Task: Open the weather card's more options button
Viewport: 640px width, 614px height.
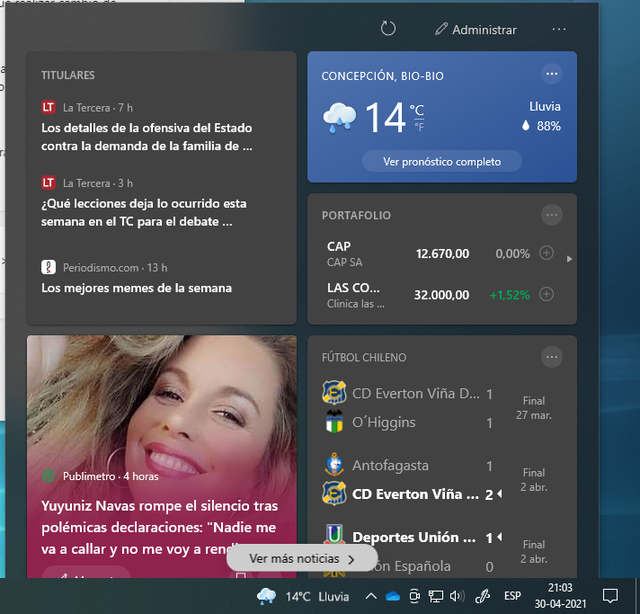Action: [552, 74]
